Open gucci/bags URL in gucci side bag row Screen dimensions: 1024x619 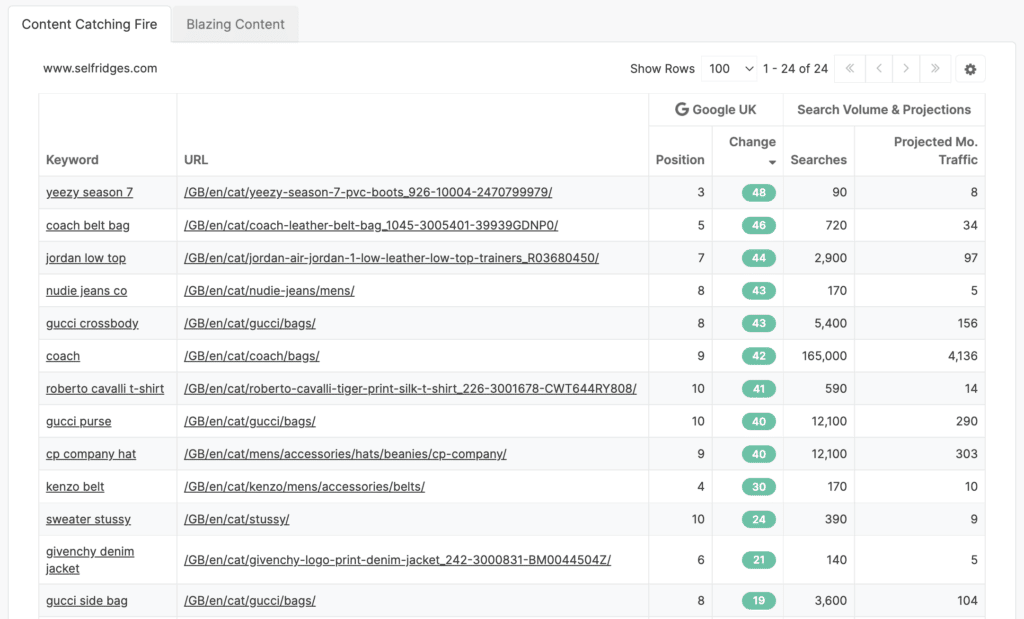coord(249,601)
